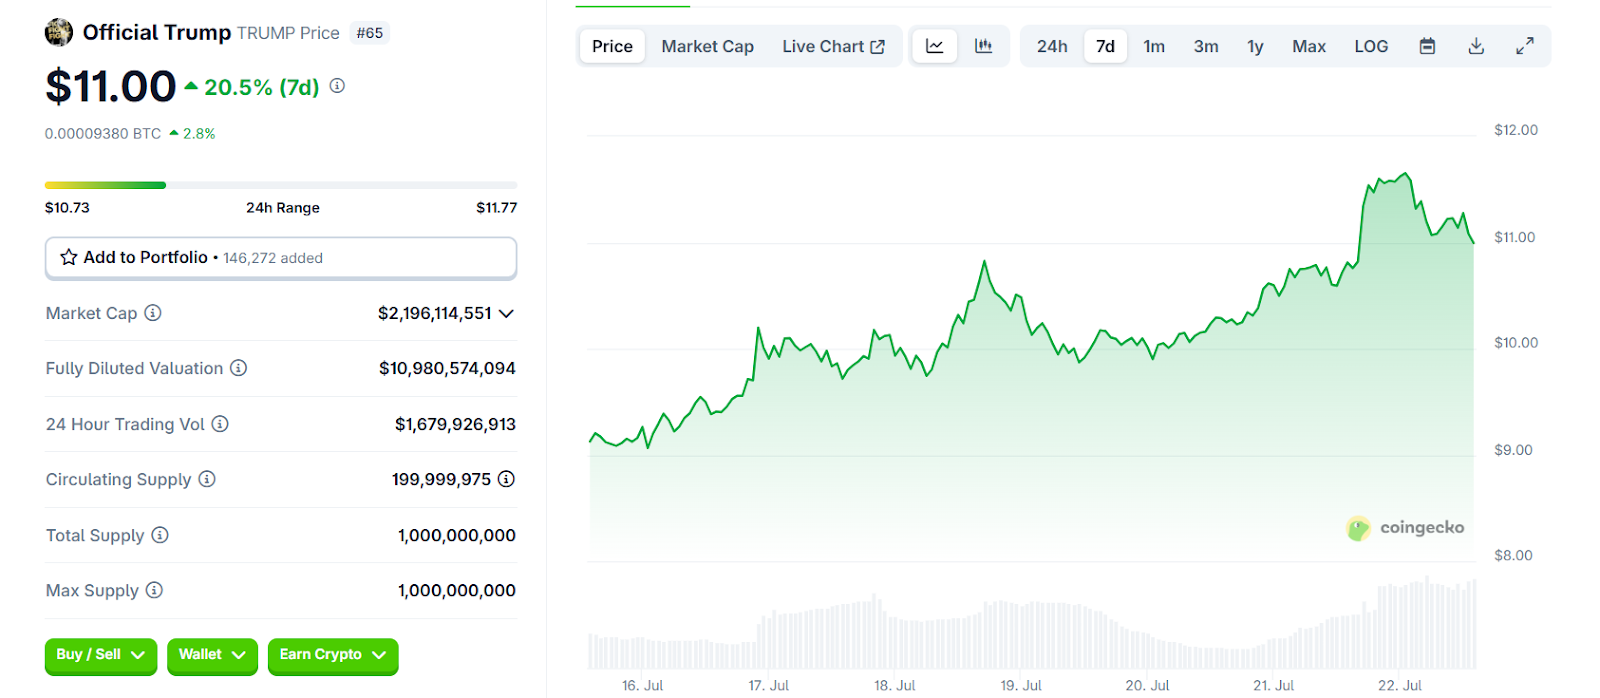
Task: Select the Price chart tab
Action: tap(612, 46)
